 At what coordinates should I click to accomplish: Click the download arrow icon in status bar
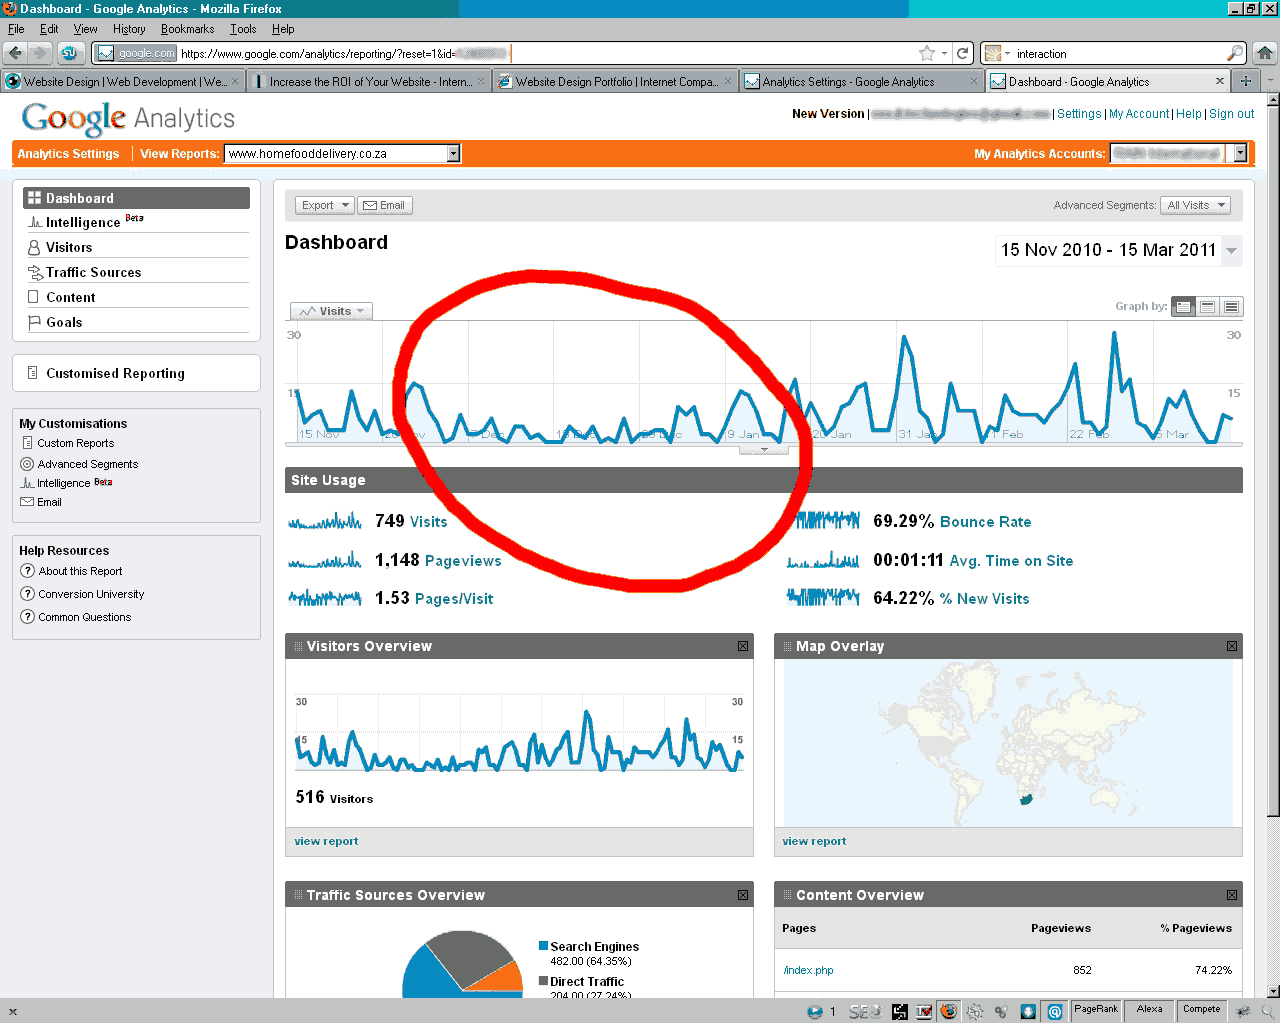(1027, 1011)
